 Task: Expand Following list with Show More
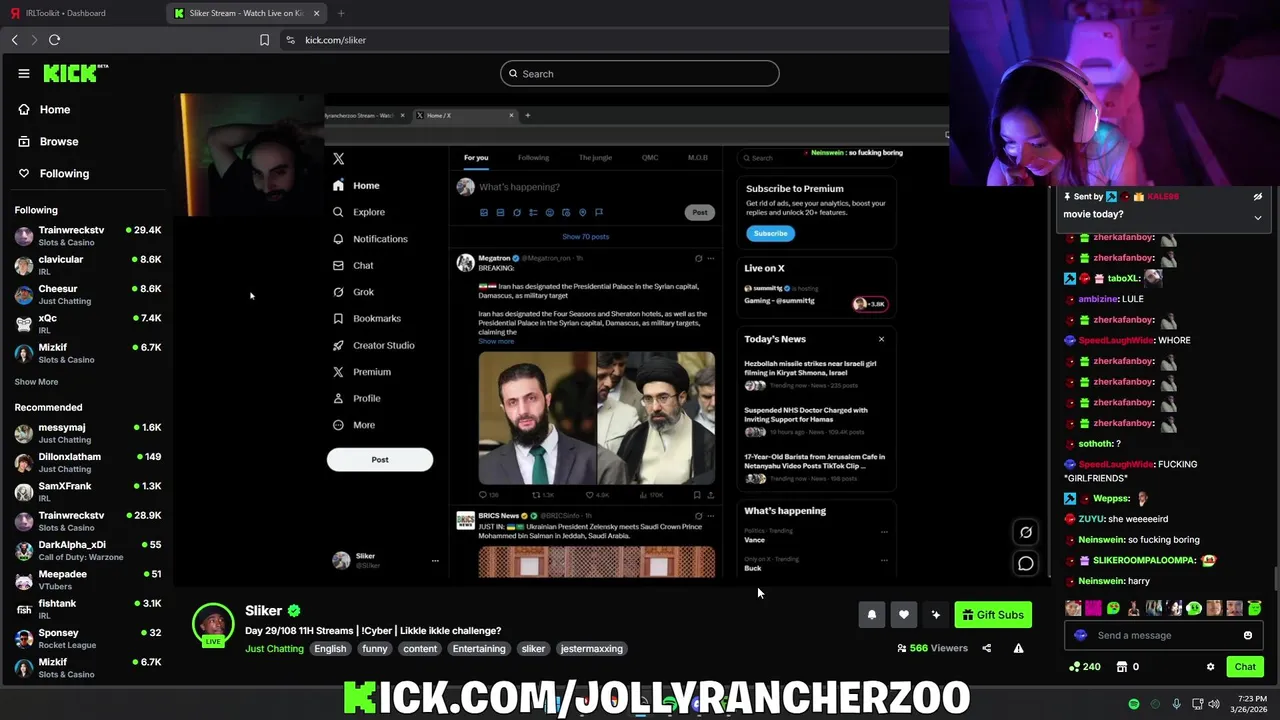tap(36, 382)
